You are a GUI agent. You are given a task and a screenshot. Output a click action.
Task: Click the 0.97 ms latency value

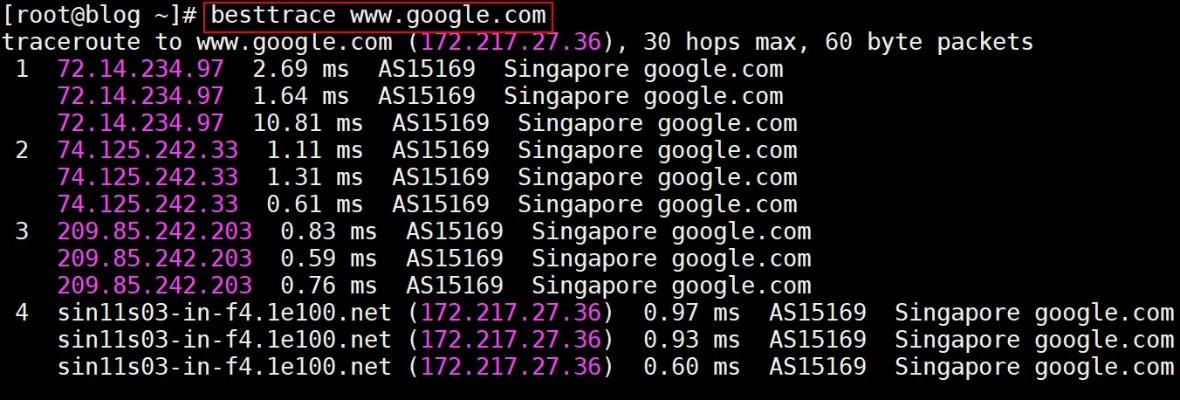(x=692, y=313)
